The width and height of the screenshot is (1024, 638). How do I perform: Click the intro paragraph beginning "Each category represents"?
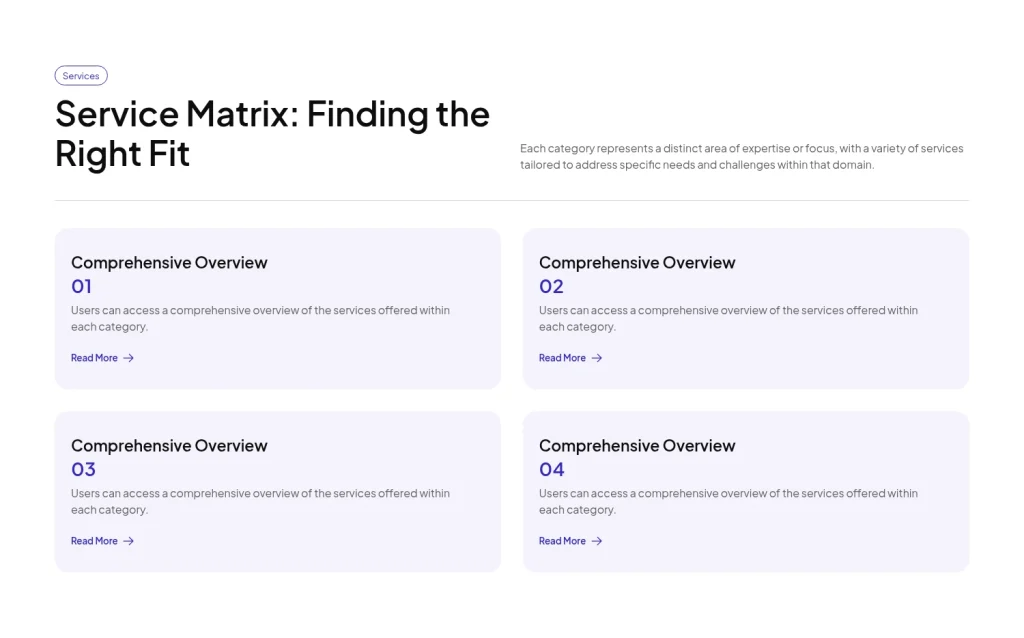pos(741,156)
